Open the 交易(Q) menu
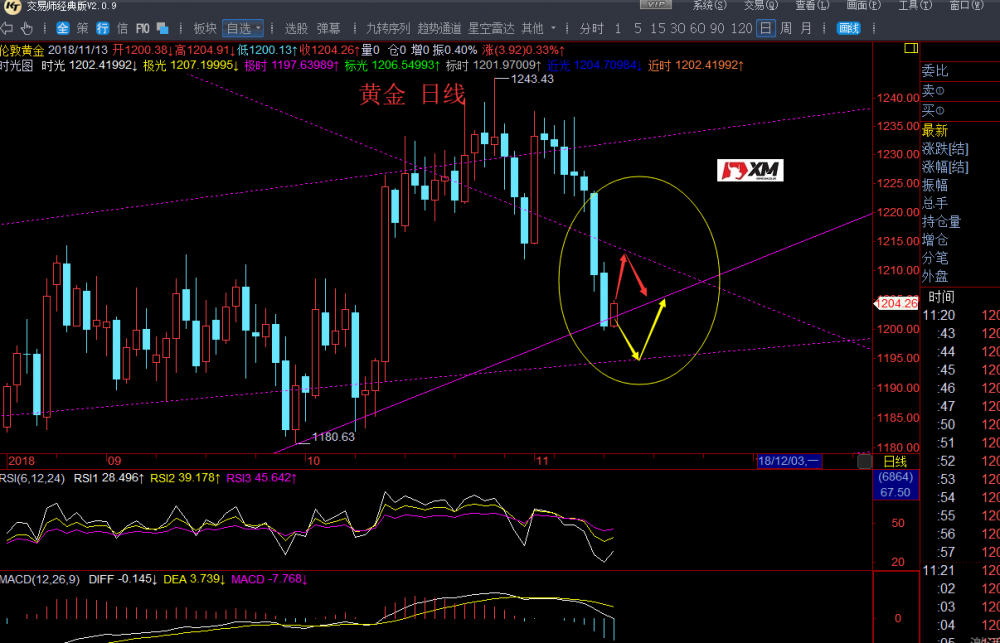The width and height of the screenshot is (1000, 643). (x=760, y=6)
